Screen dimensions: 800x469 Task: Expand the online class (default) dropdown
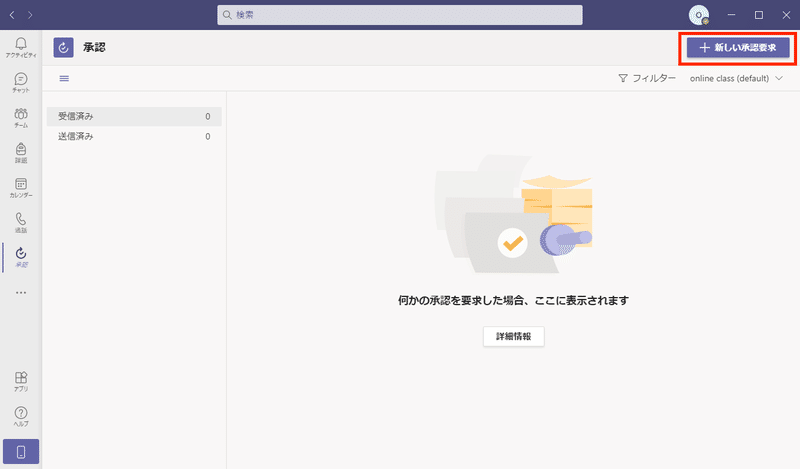(736, 78)
